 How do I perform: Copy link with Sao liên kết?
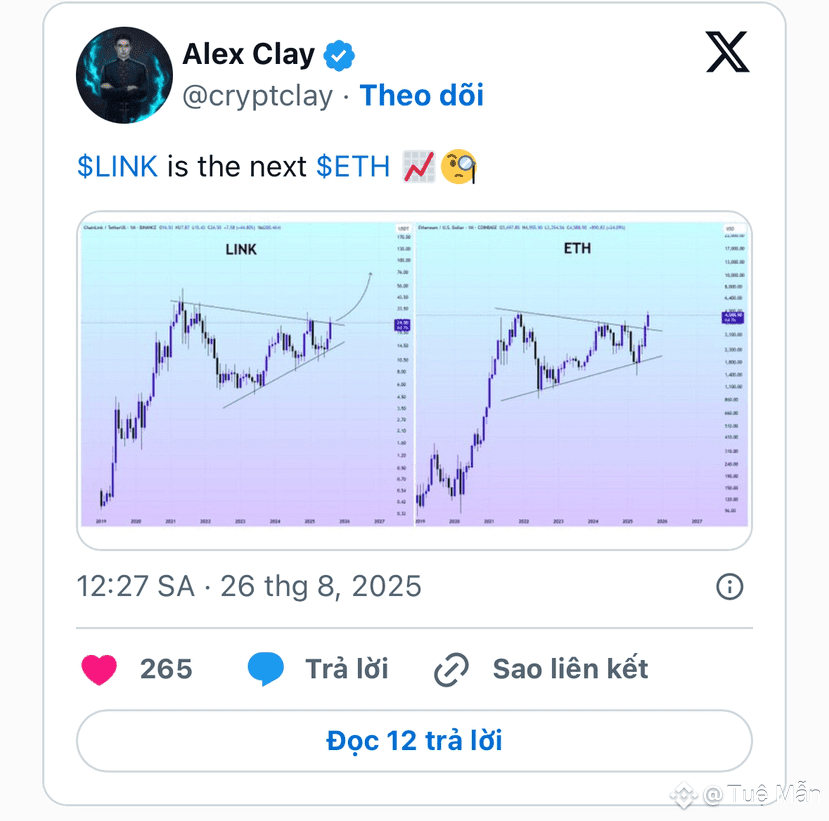(570, 669)
